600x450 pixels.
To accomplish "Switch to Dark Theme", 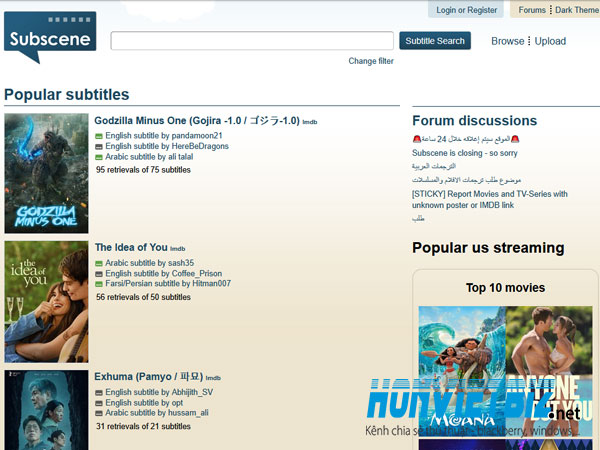I will pos(577,10).
